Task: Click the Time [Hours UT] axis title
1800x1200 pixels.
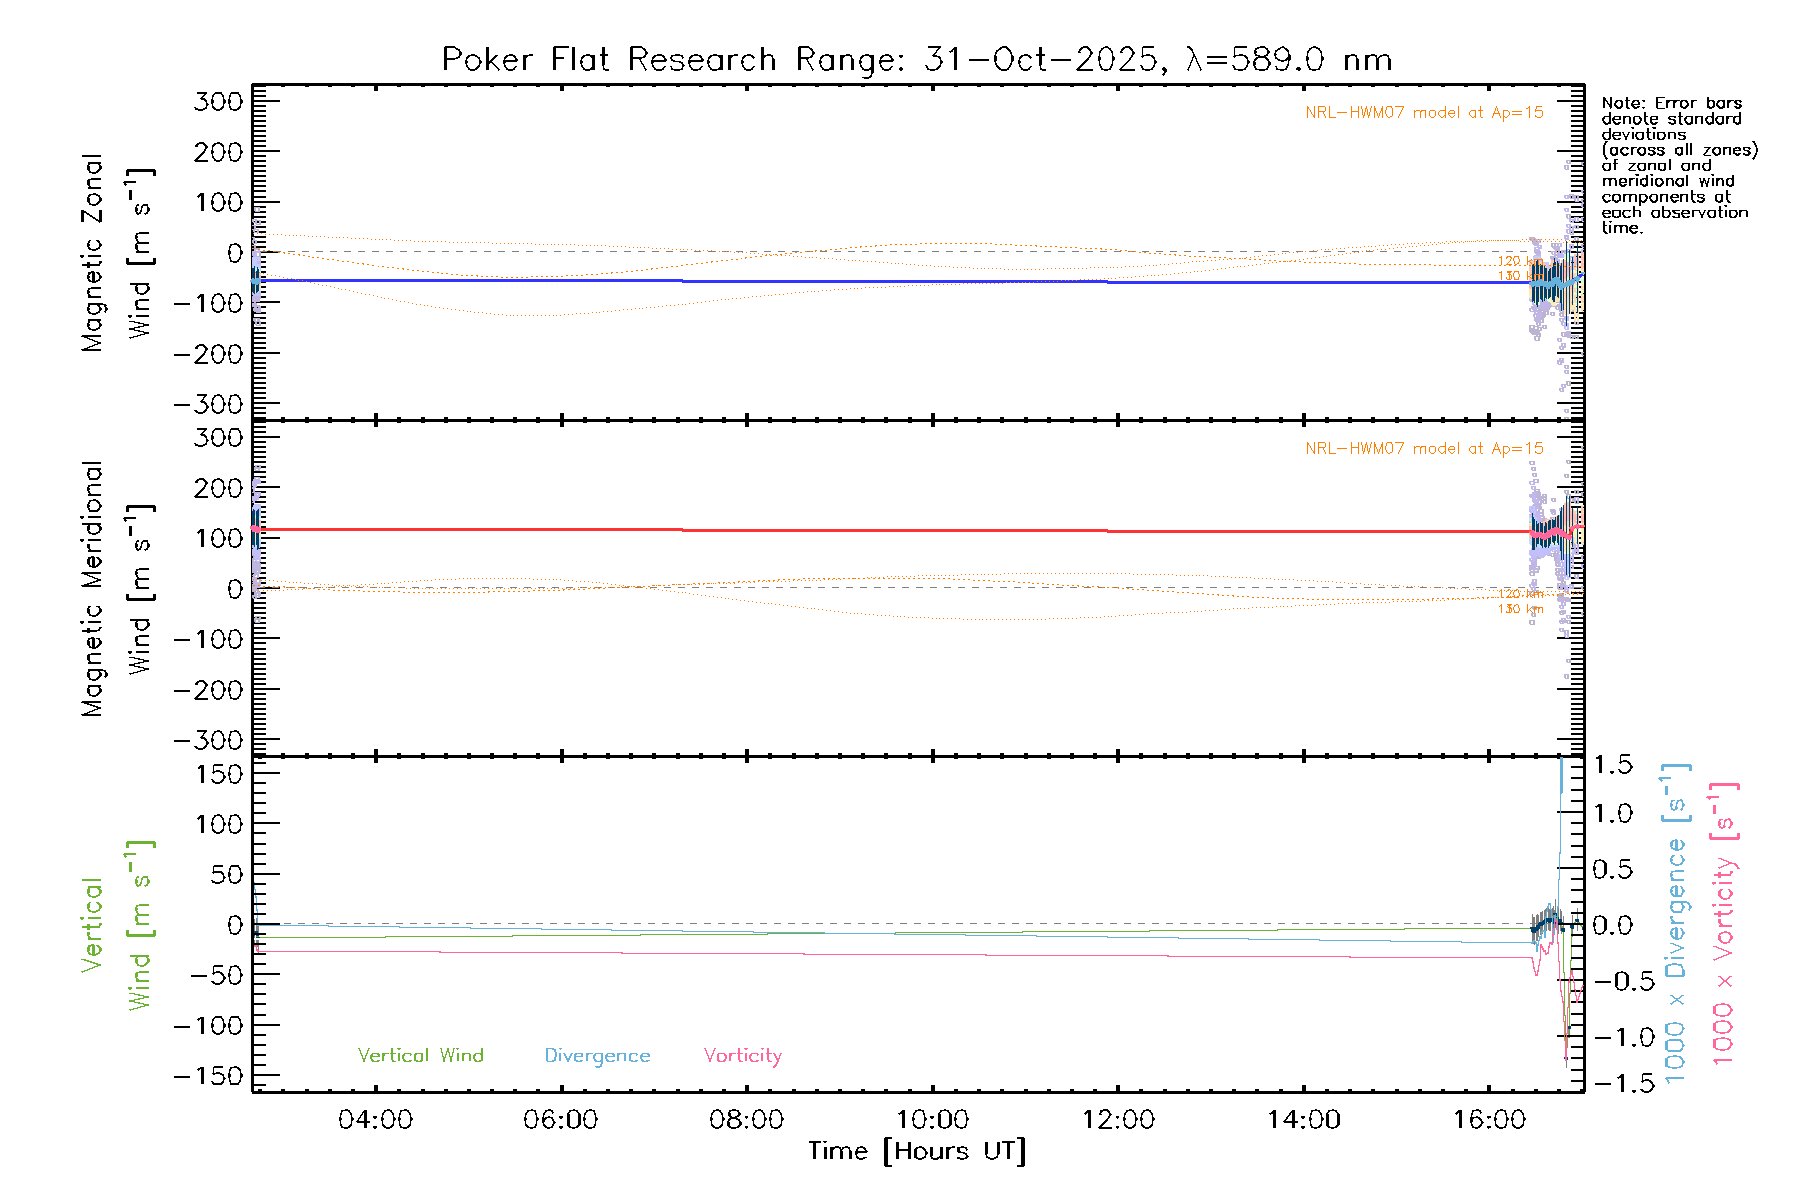Action: pos(917,1152)
